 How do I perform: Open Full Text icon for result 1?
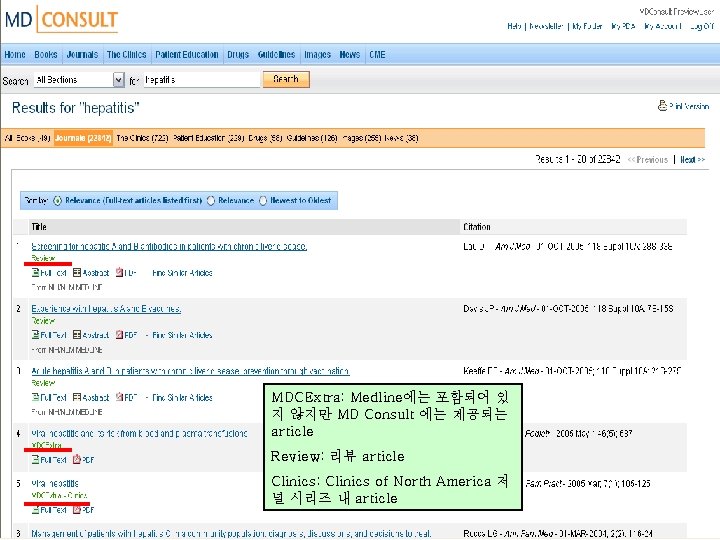(x=35, y=272)
